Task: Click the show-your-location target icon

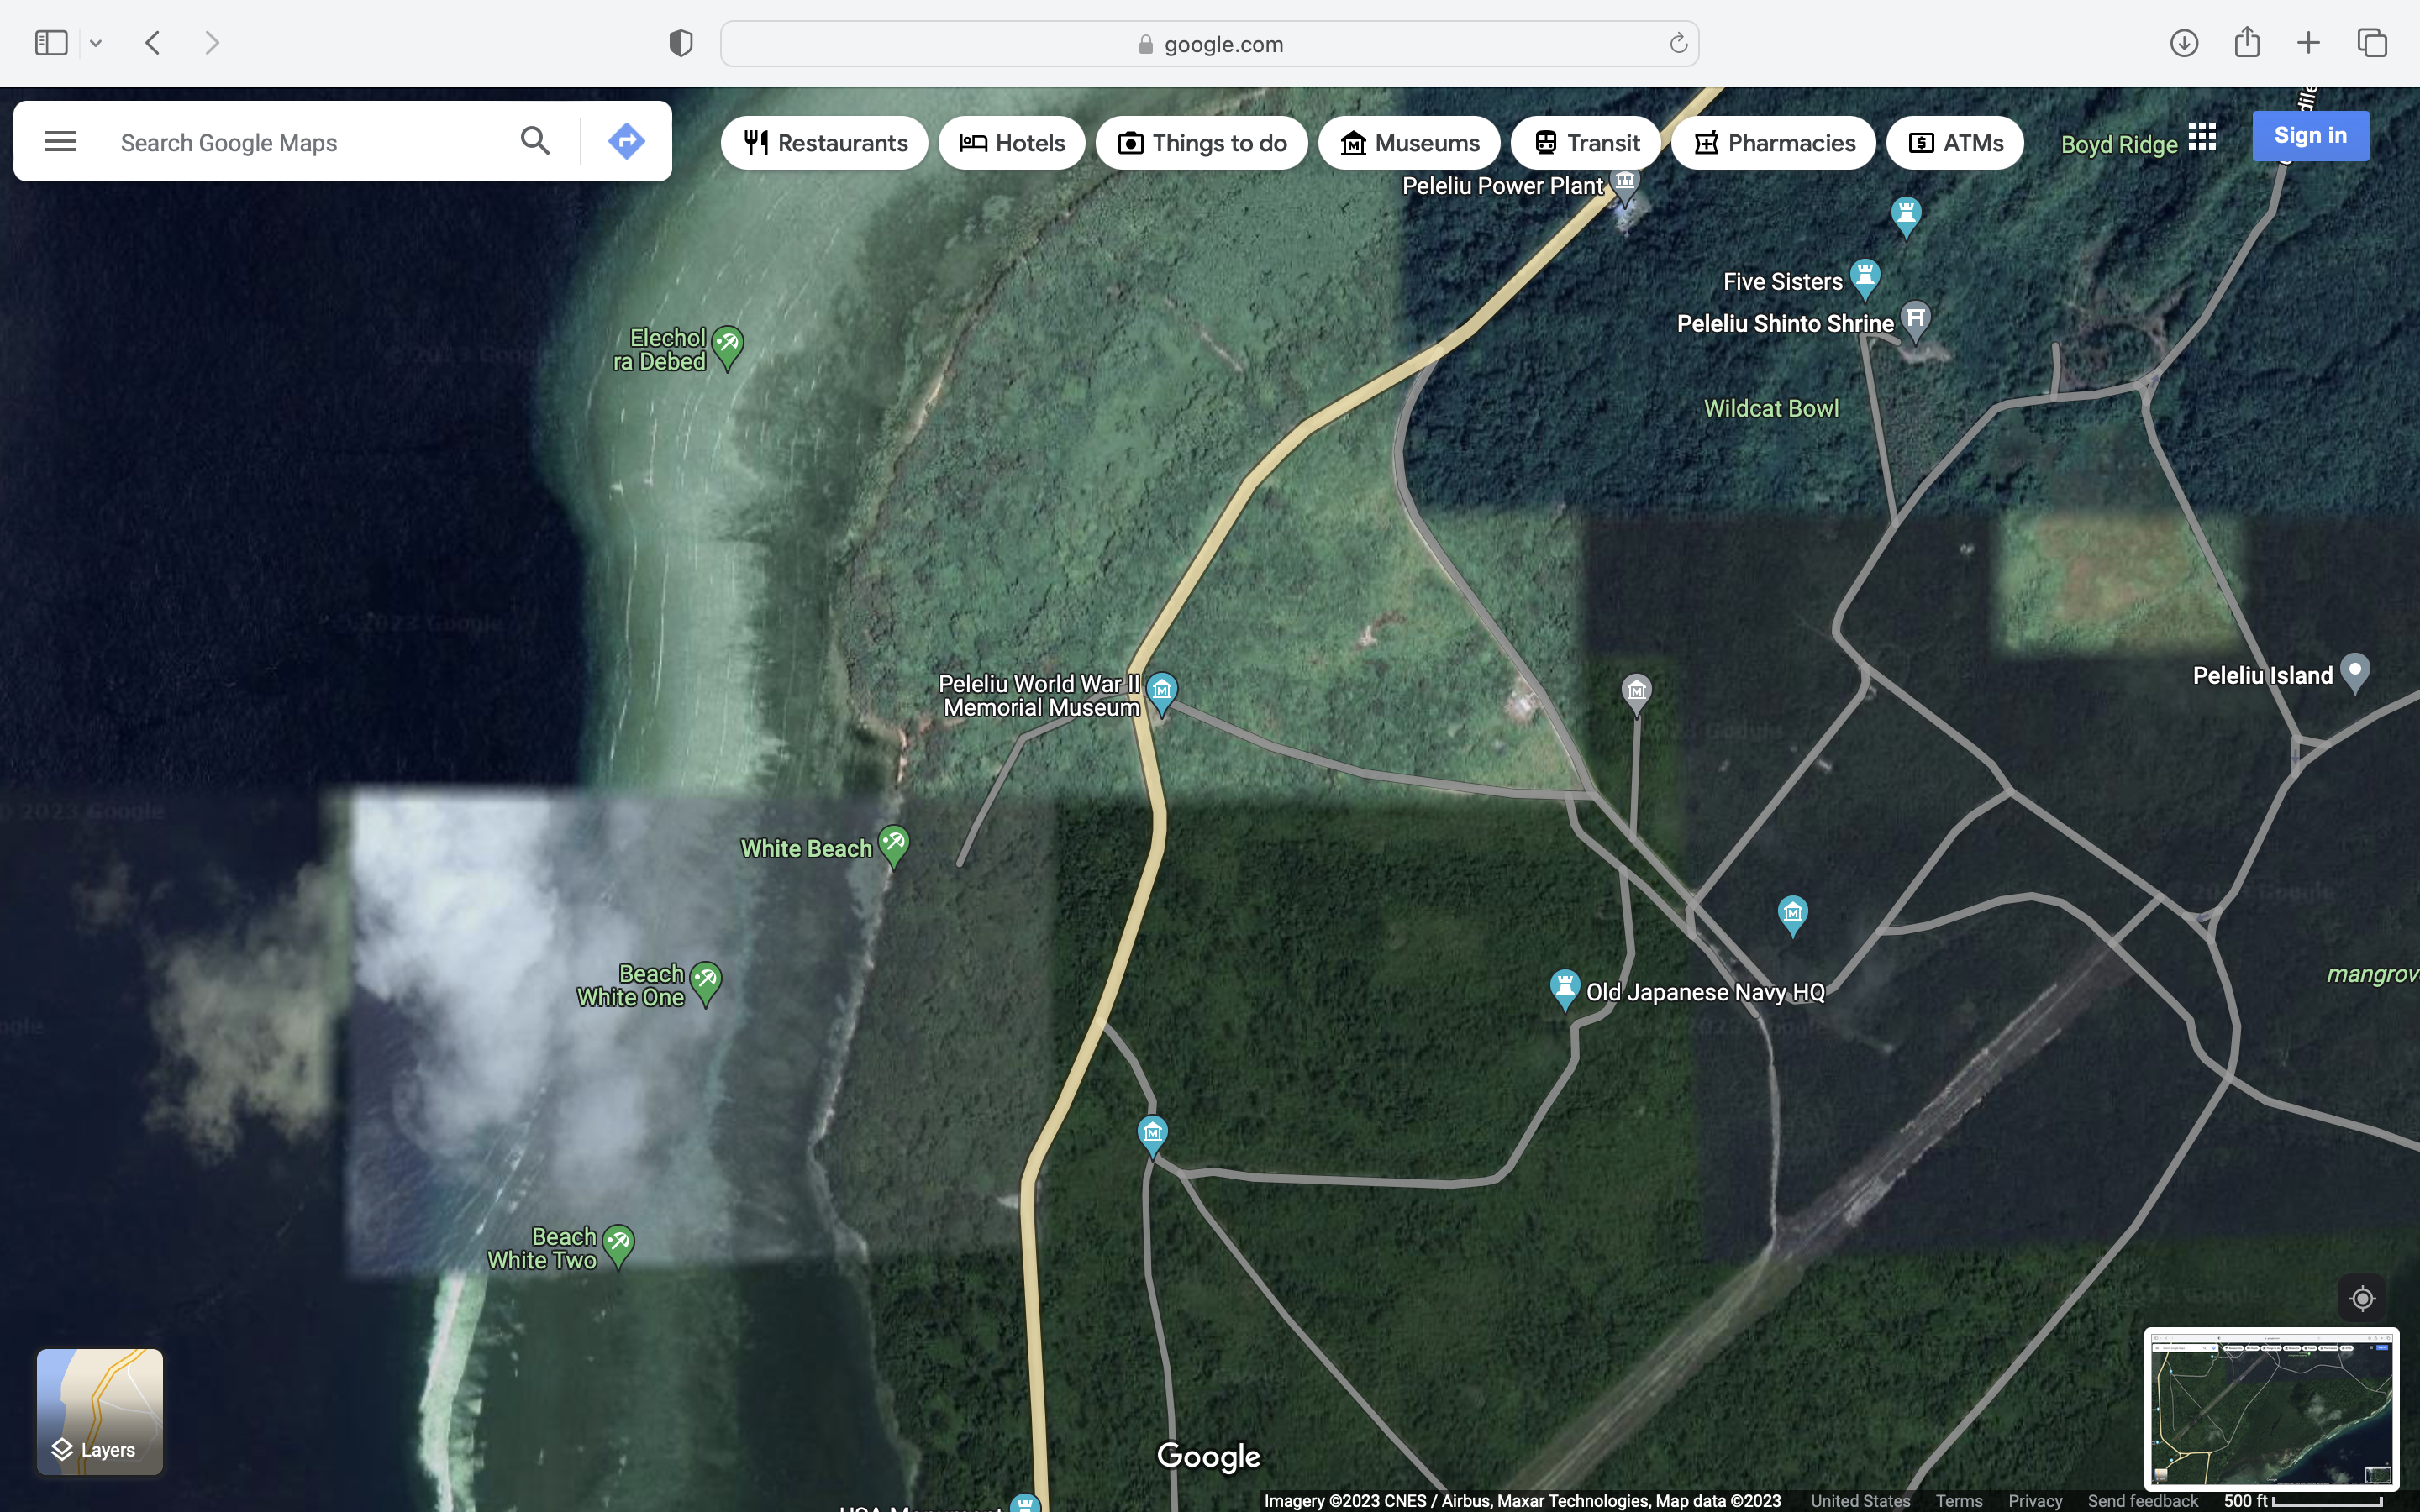Action: pyautogui.click(x=2362, y=1298)
